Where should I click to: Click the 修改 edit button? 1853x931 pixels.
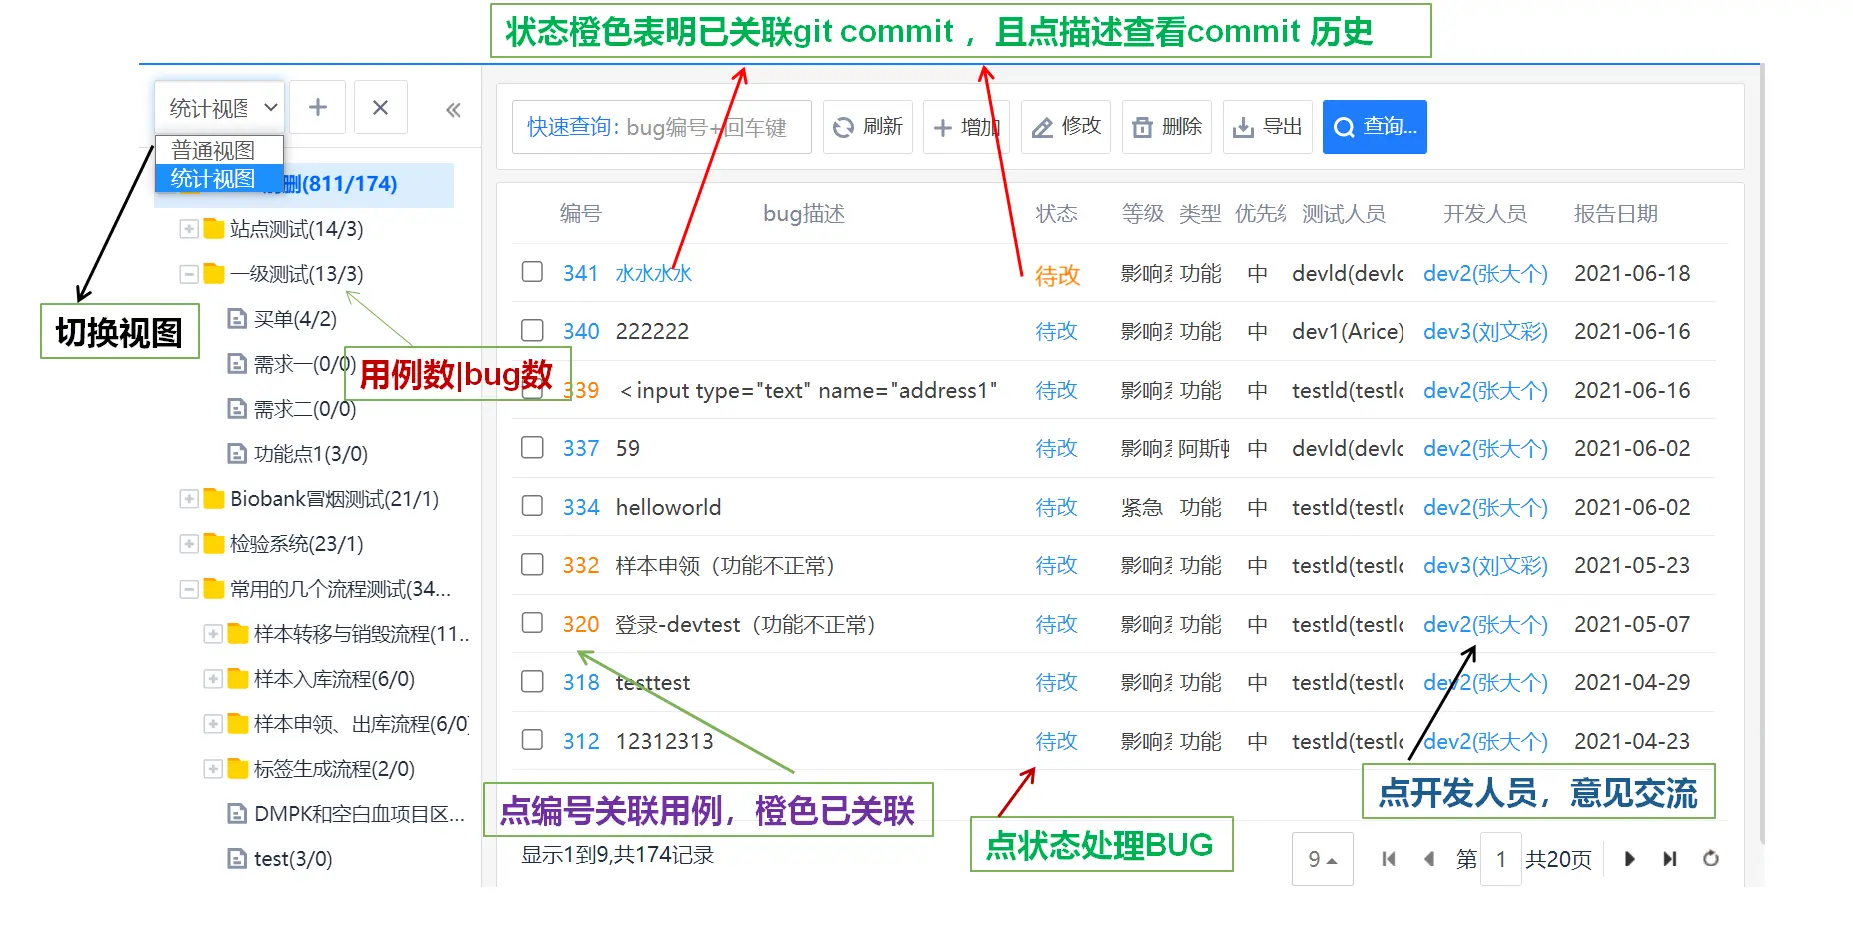pos(1066,127)
